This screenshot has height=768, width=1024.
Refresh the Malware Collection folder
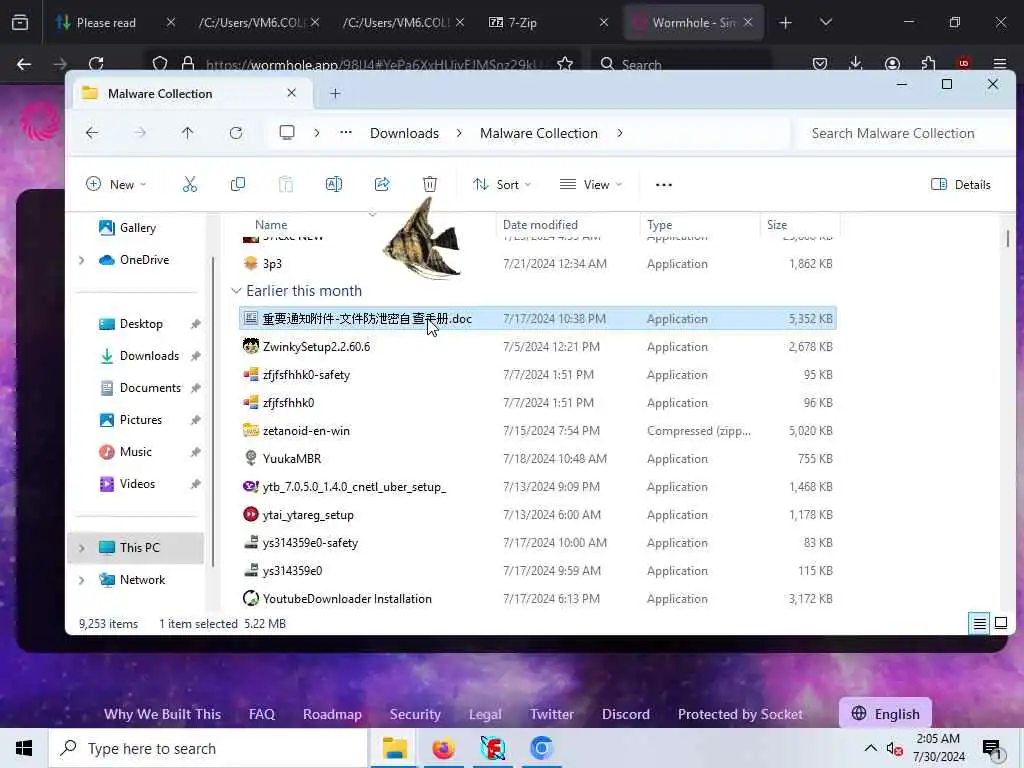pos(236,133)
